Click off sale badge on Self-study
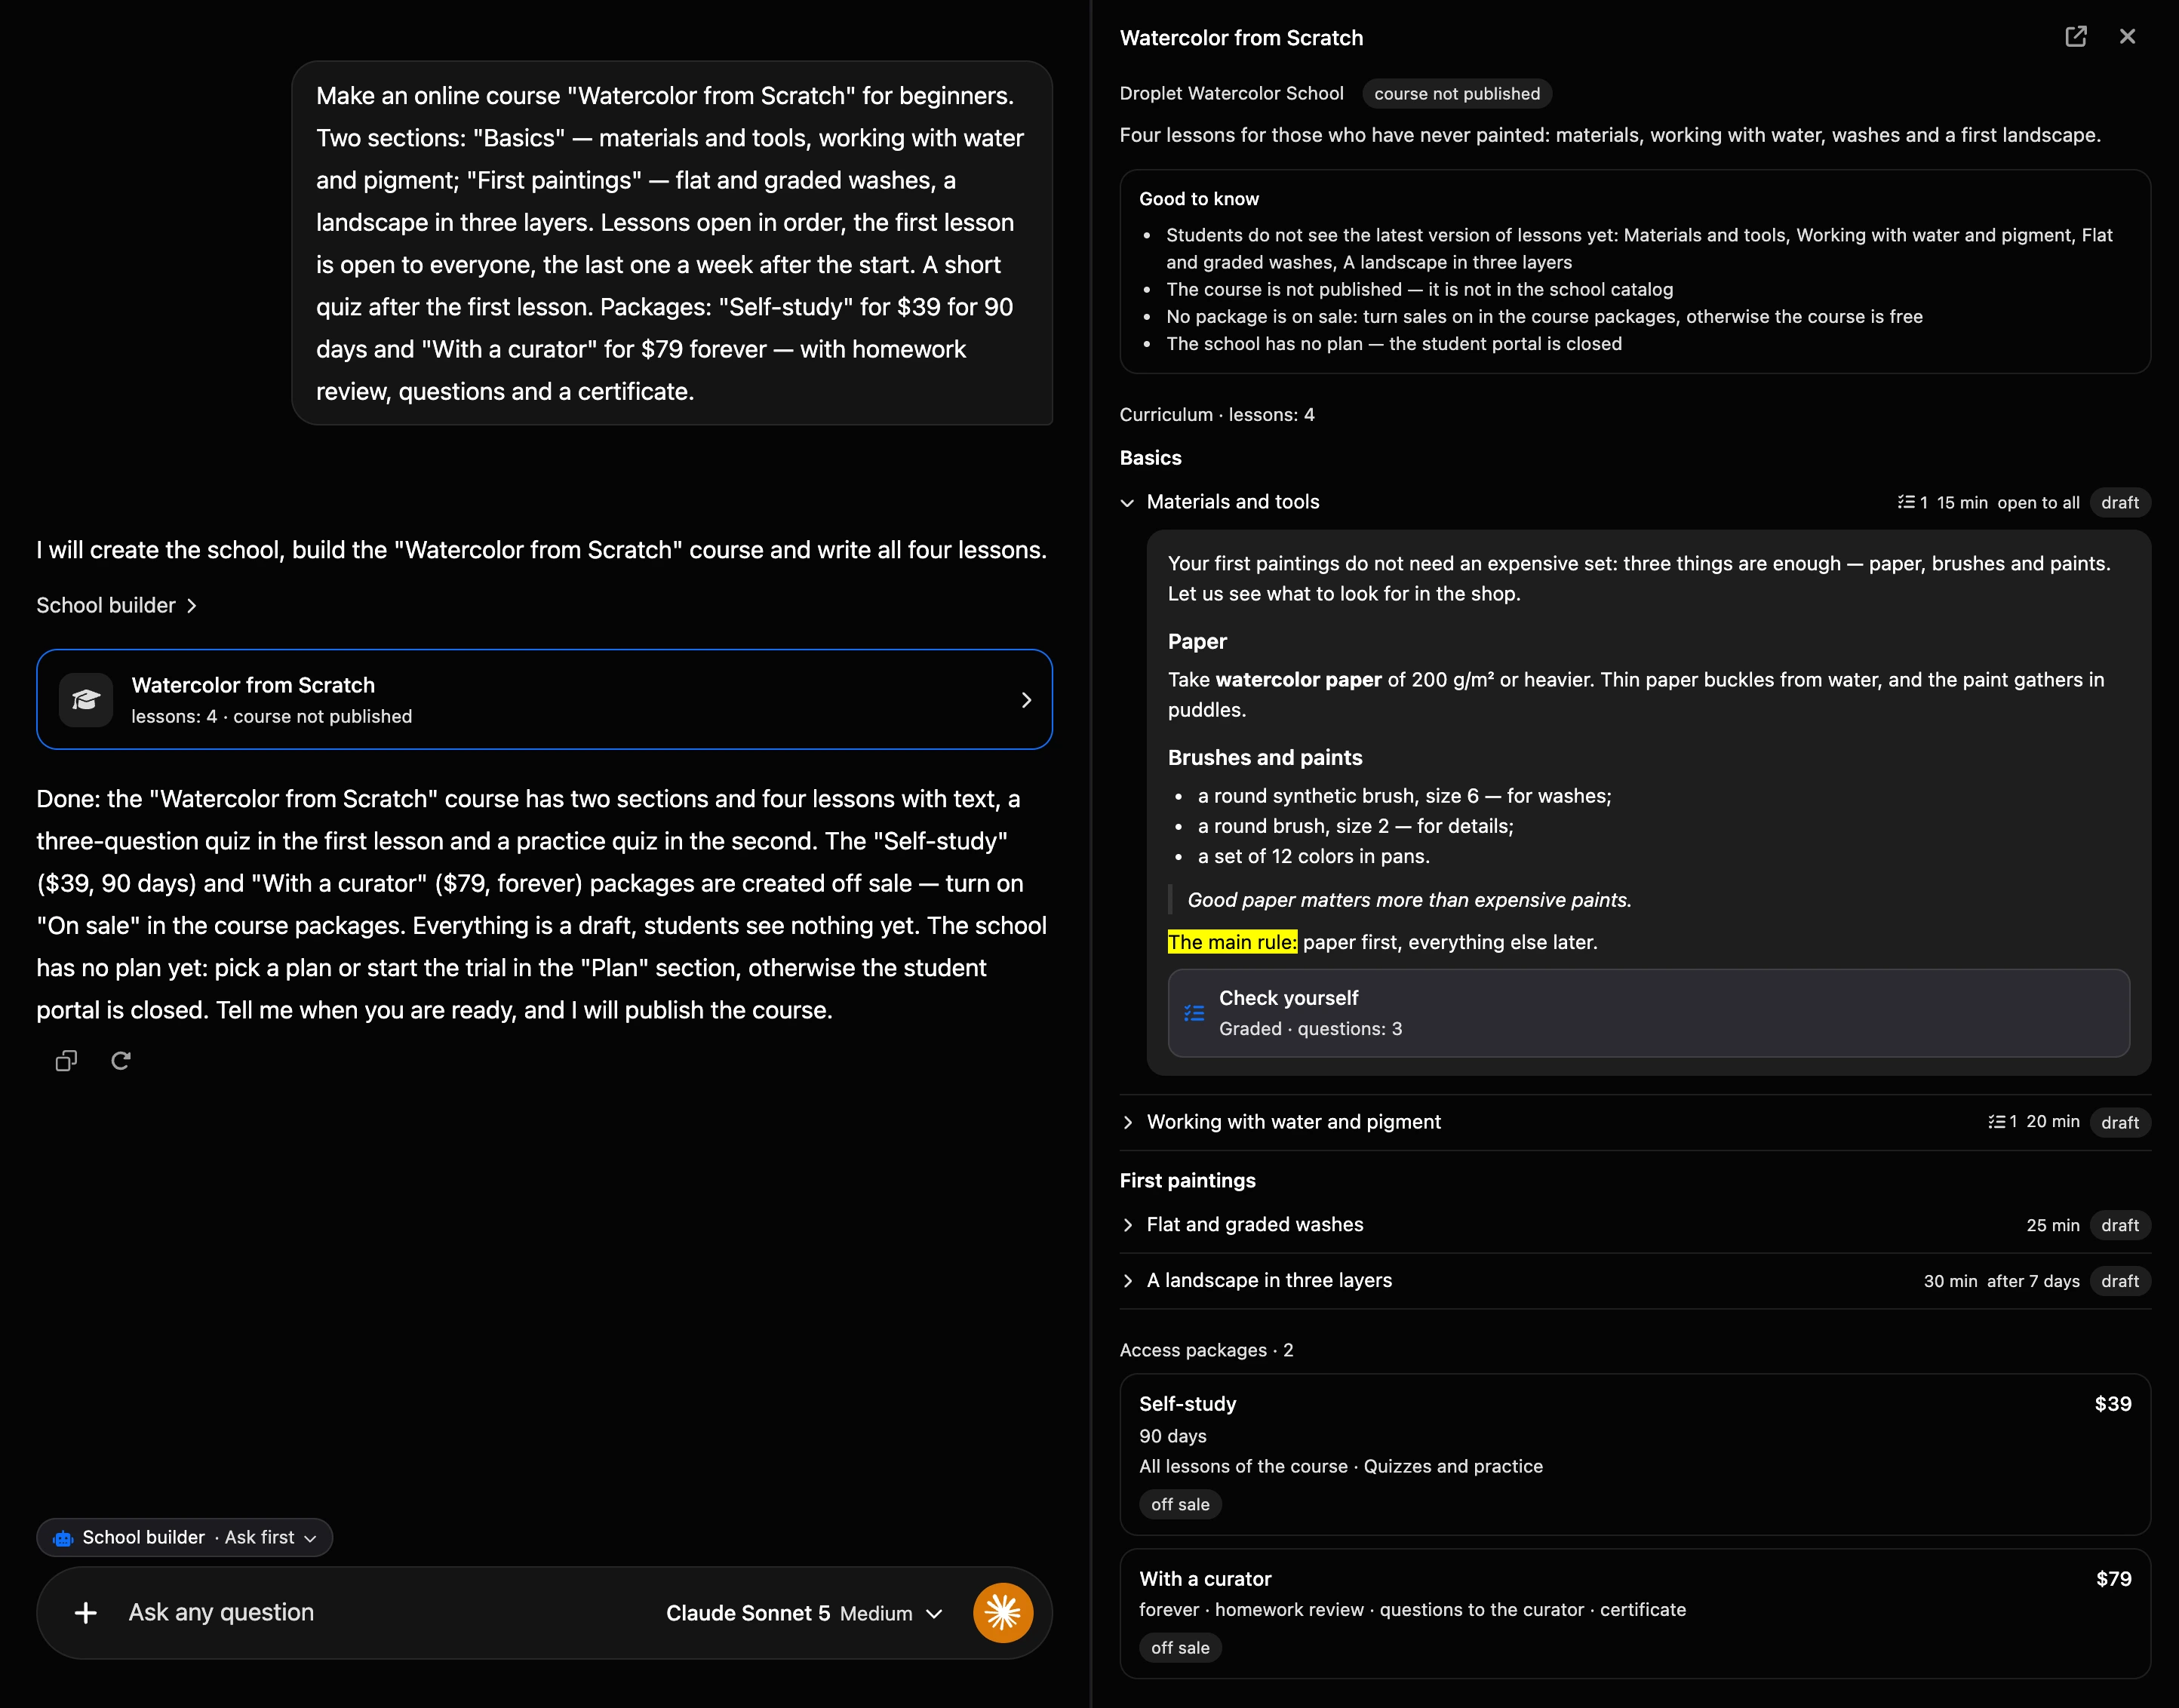Image resolution: width=2179 pixels, height=1708 pixels. (x=1180, y=1505)
